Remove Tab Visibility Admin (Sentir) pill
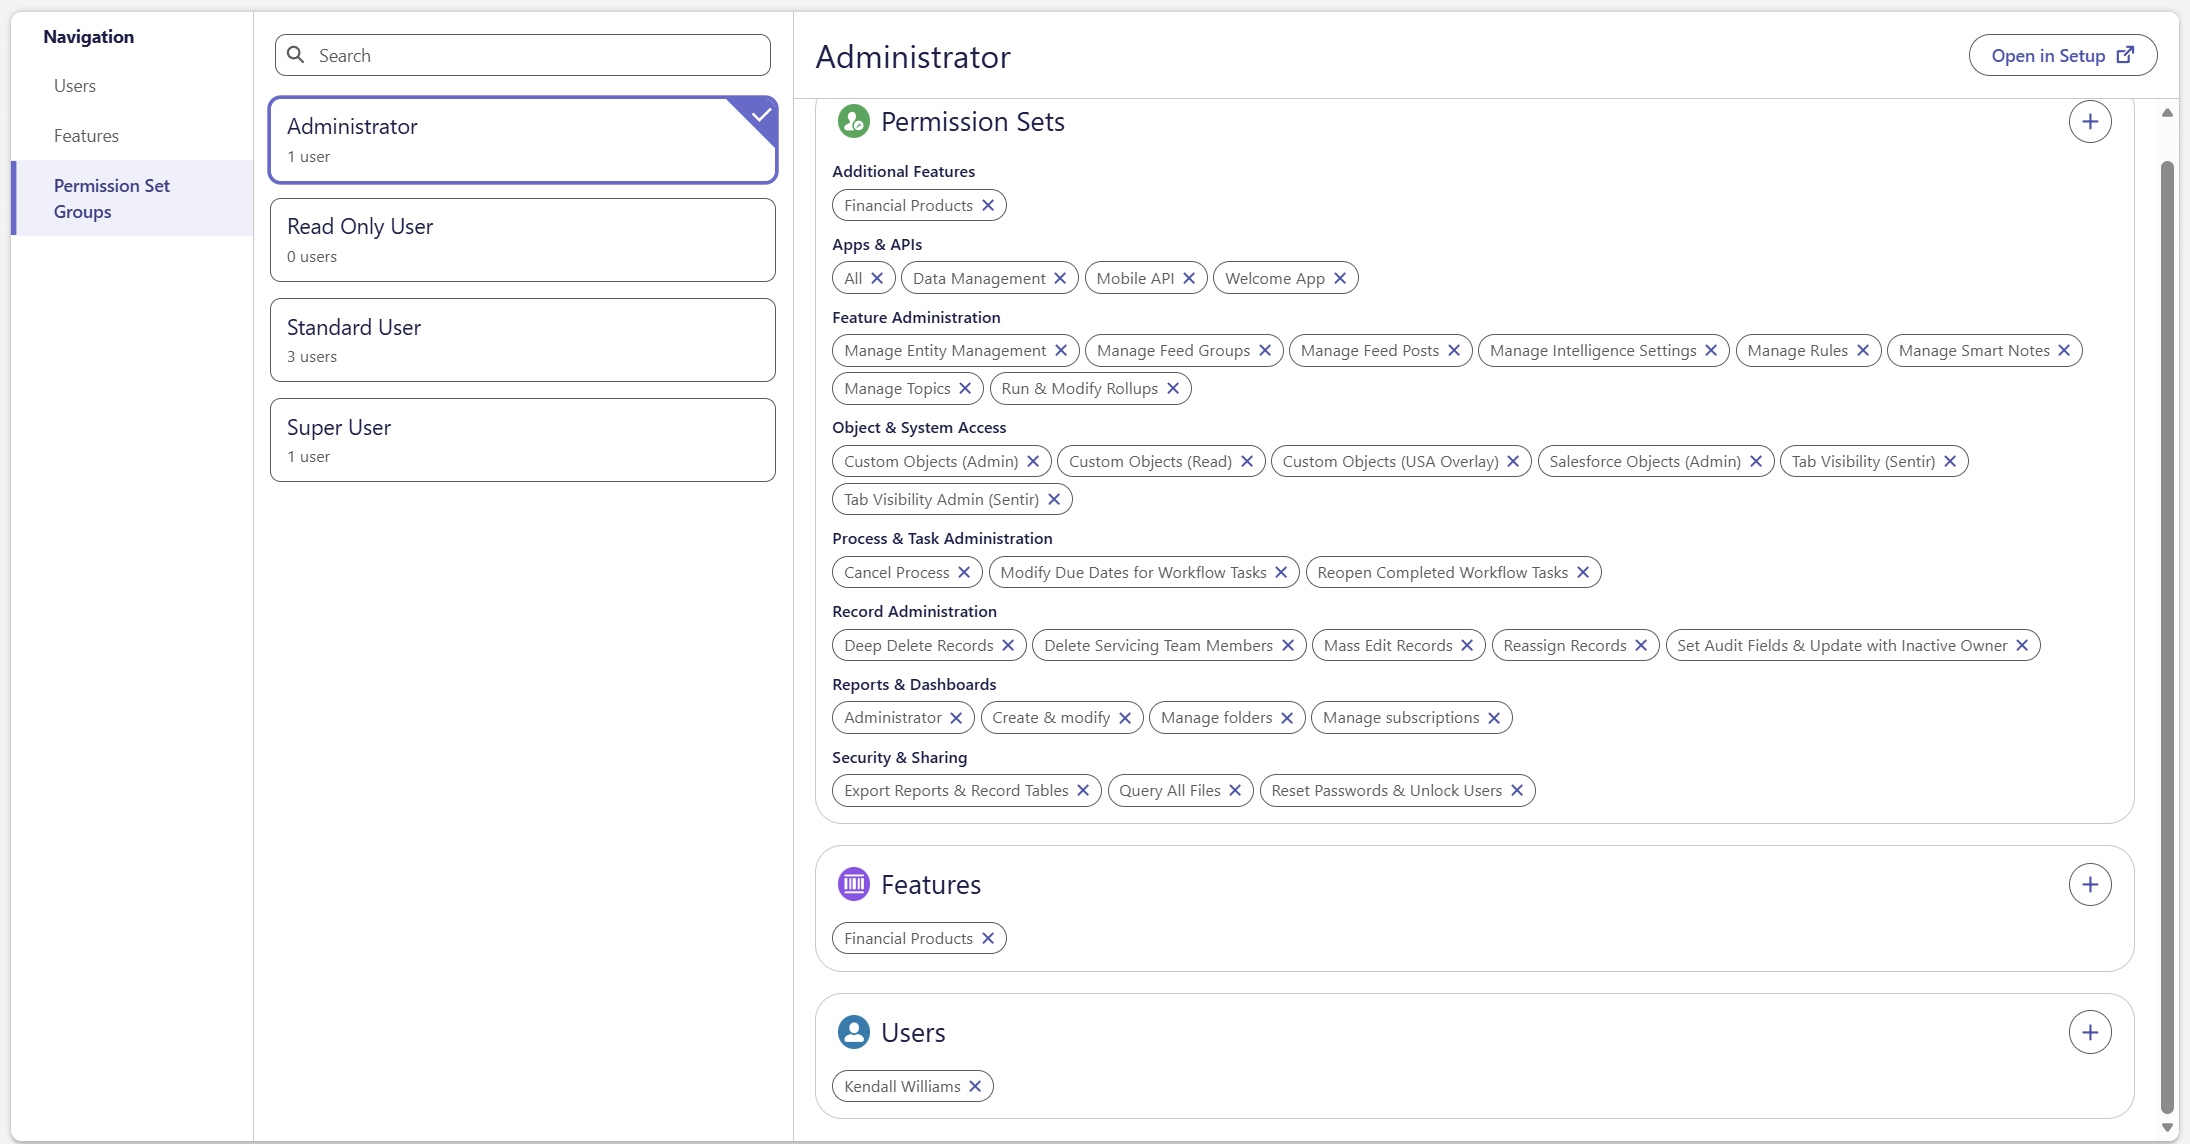Viewport: 2190px width, 1144px height. (1054, 499)
